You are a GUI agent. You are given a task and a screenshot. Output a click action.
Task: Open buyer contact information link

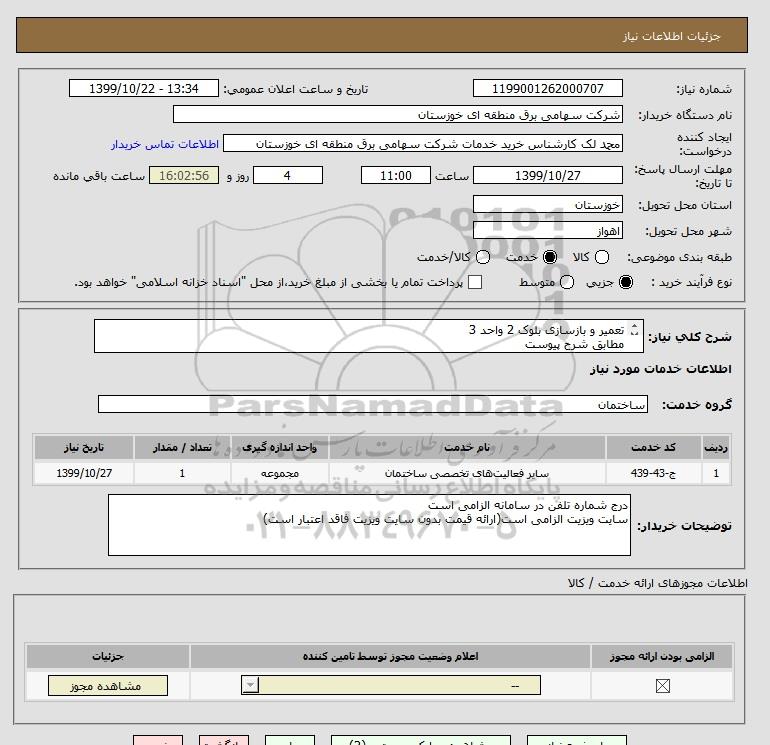pyautogui.click(x=165, y=144)
